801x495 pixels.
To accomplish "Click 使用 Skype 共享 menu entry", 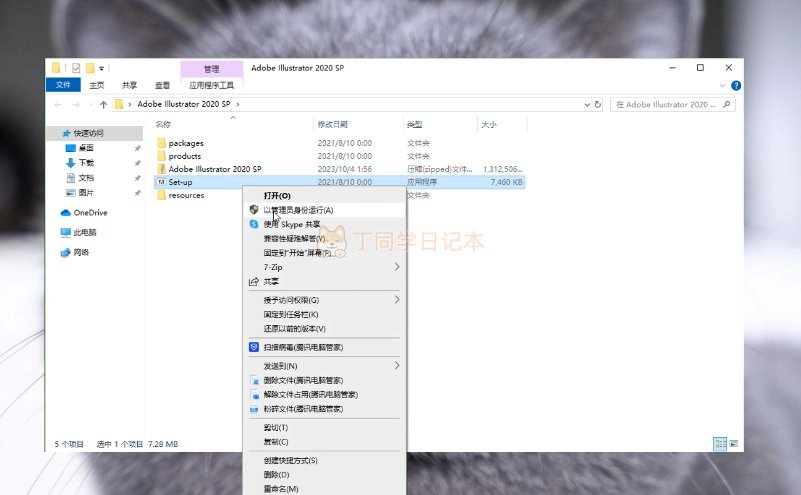I will (325, 224).
